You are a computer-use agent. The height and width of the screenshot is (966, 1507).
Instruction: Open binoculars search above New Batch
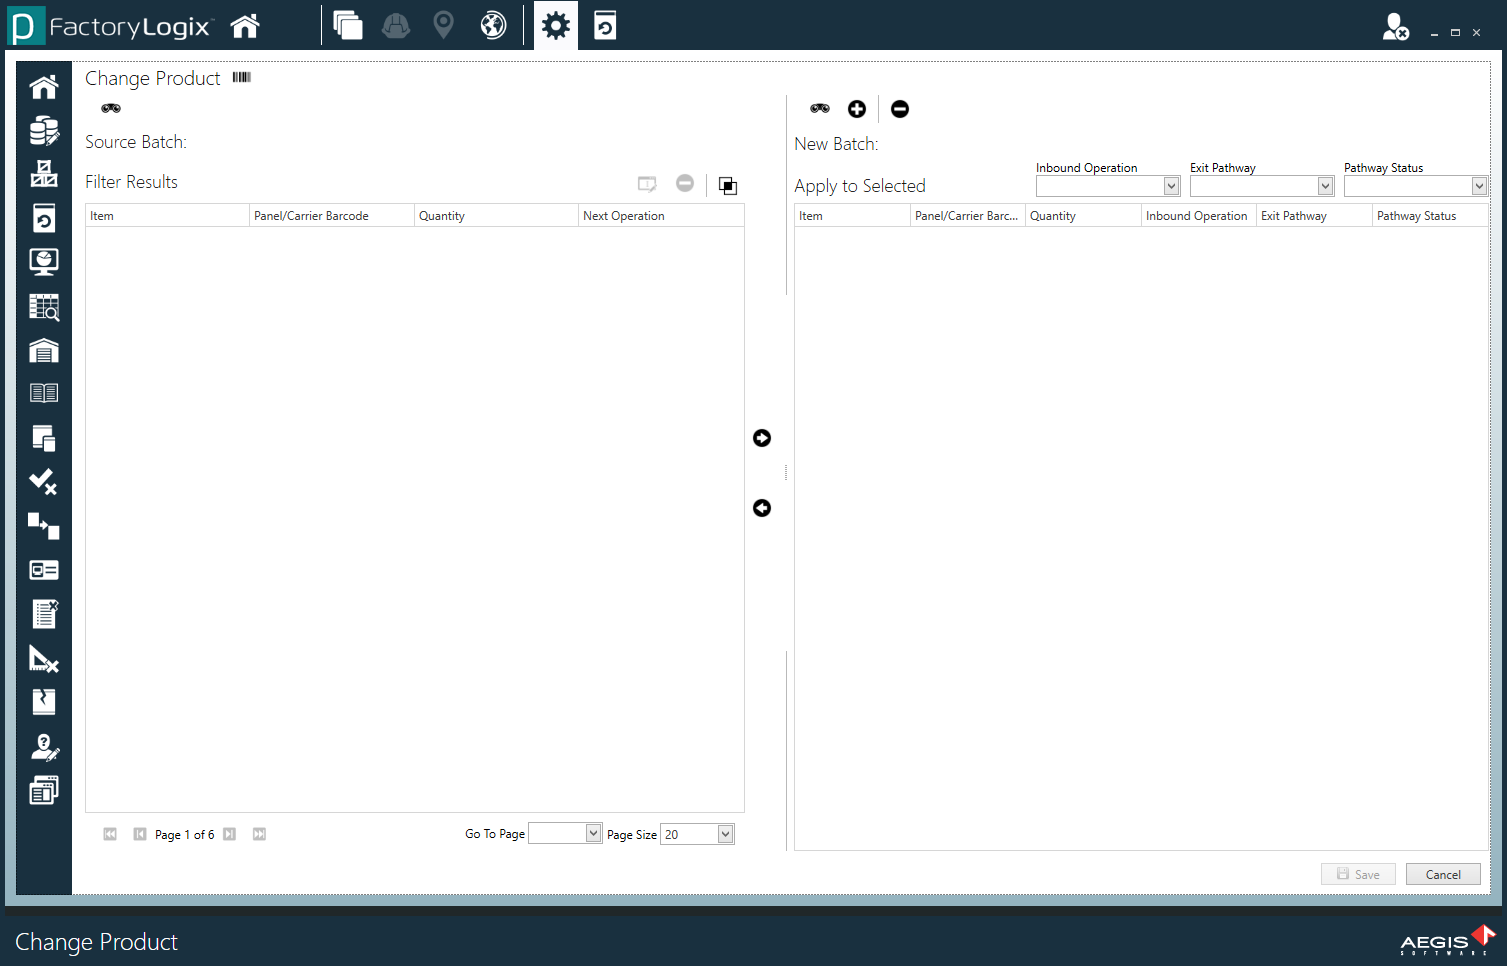tap(819, 108)
